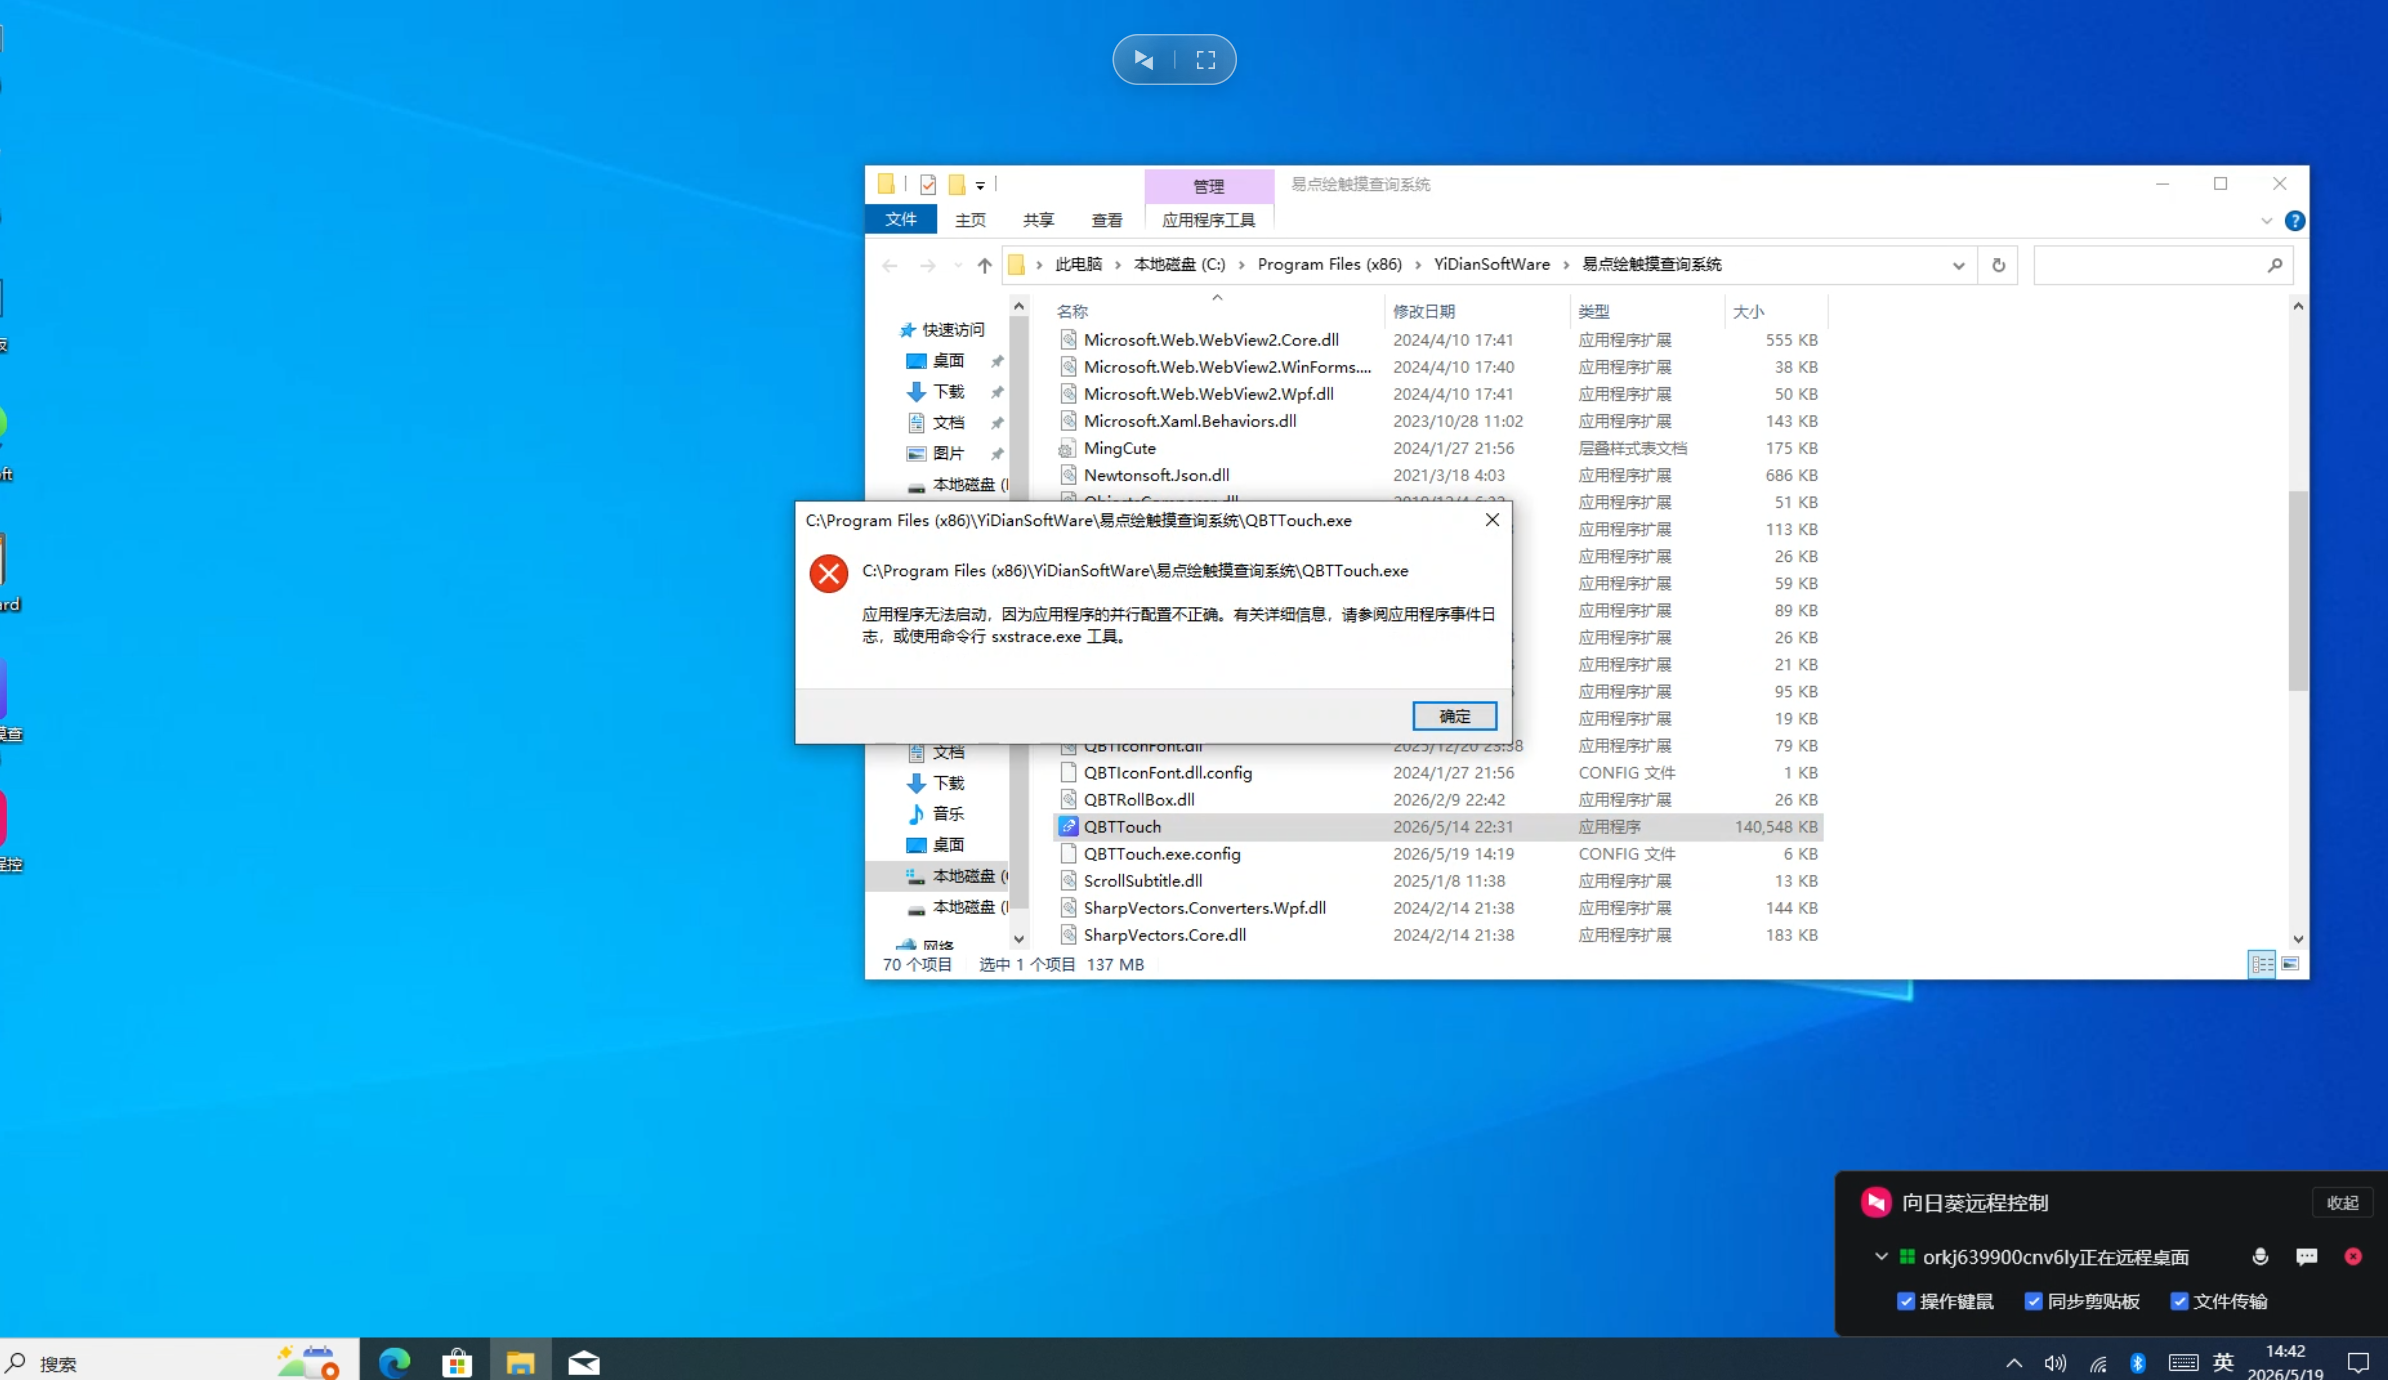Switch to the 查看 ribbon tab
The image size is (2388, 1380).
(x=1106, y=220)
